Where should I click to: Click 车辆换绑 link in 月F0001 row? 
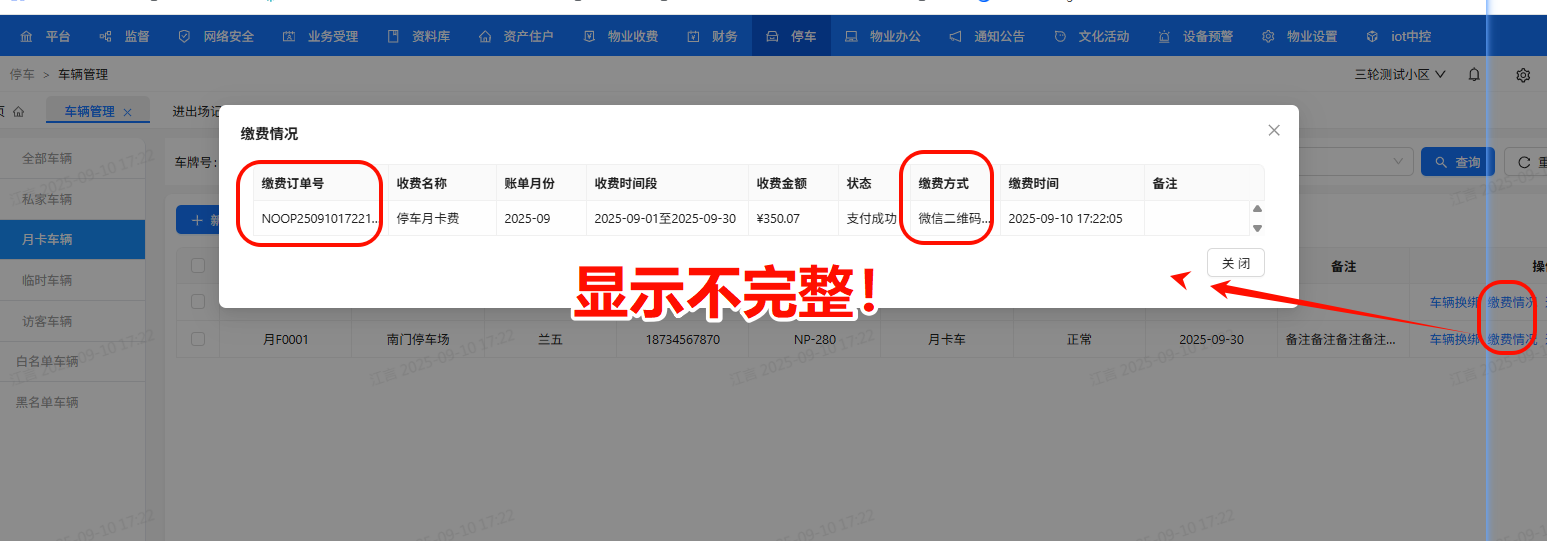click(x=1454, y=339)
